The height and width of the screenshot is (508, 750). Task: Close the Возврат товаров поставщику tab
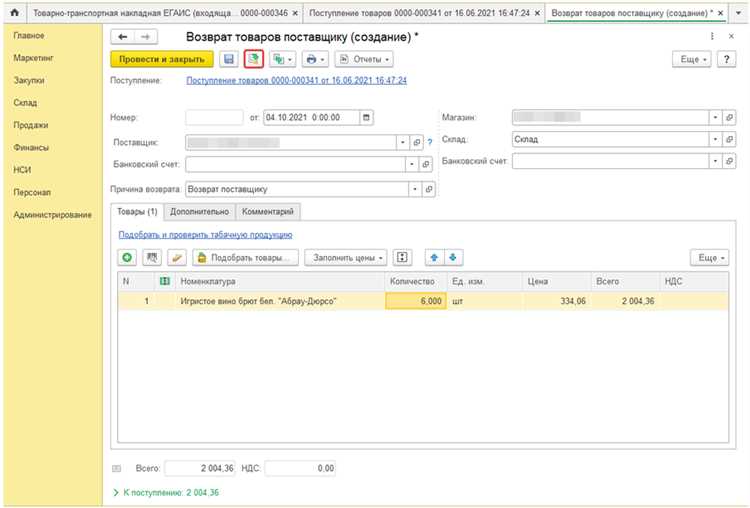pyautogui.click(x=720, y=13)
